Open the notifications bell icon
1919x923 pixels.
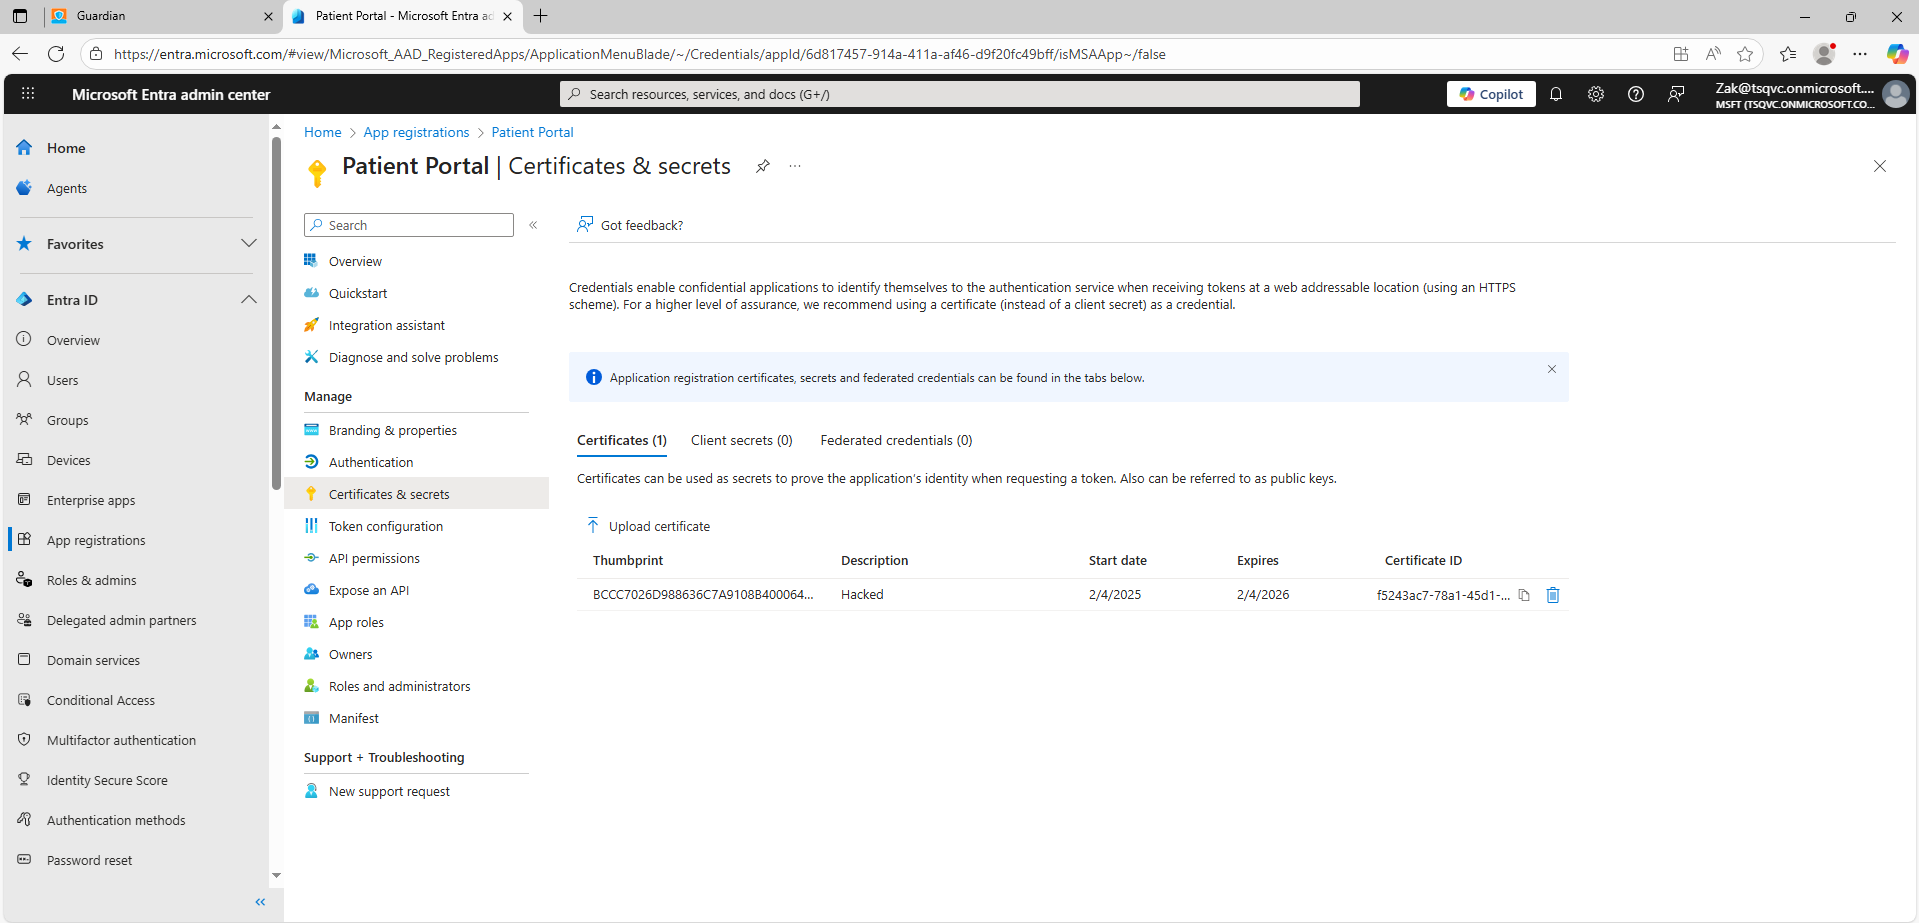tap(1556, 94)
